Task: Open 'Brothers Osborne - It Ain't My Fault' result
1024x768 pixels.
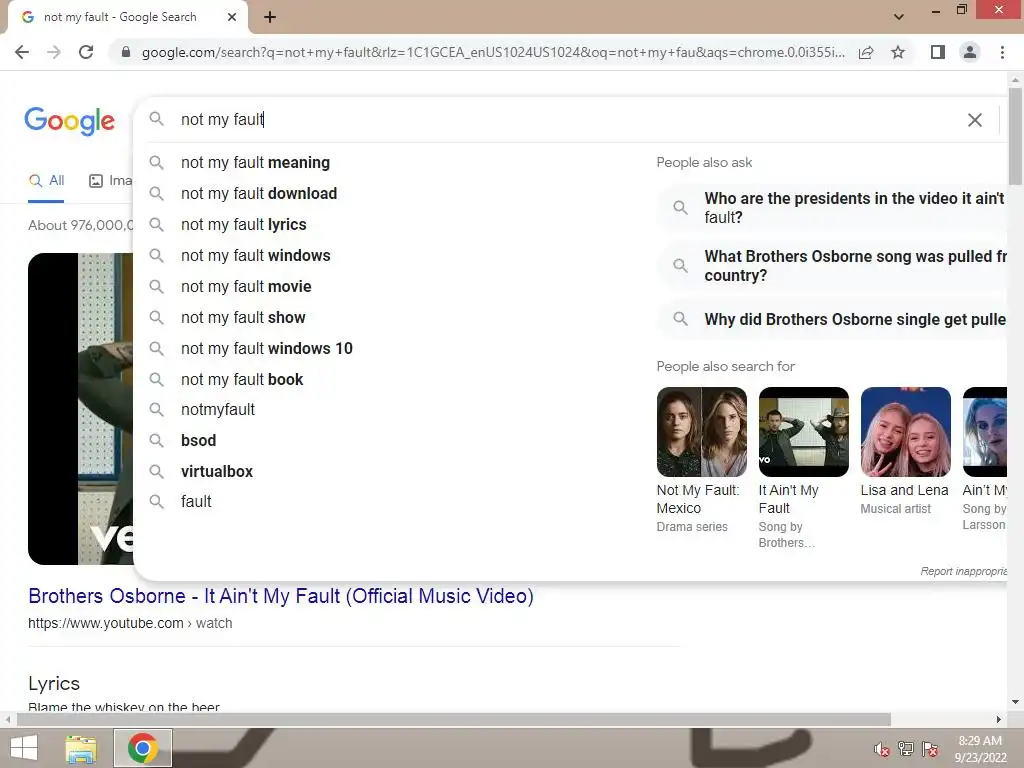Action: pos(281,596)
